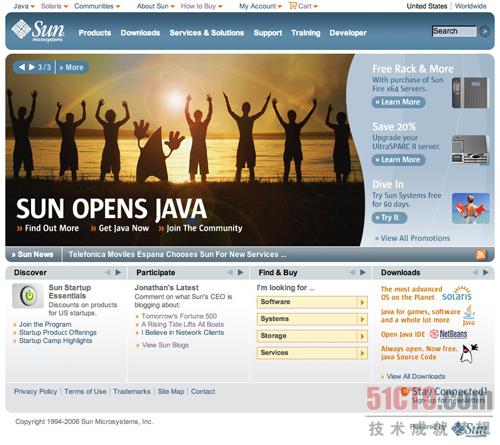Click the shopping cart icon
Viewport: 500px width, 445px height.
(x=293, y=5)
